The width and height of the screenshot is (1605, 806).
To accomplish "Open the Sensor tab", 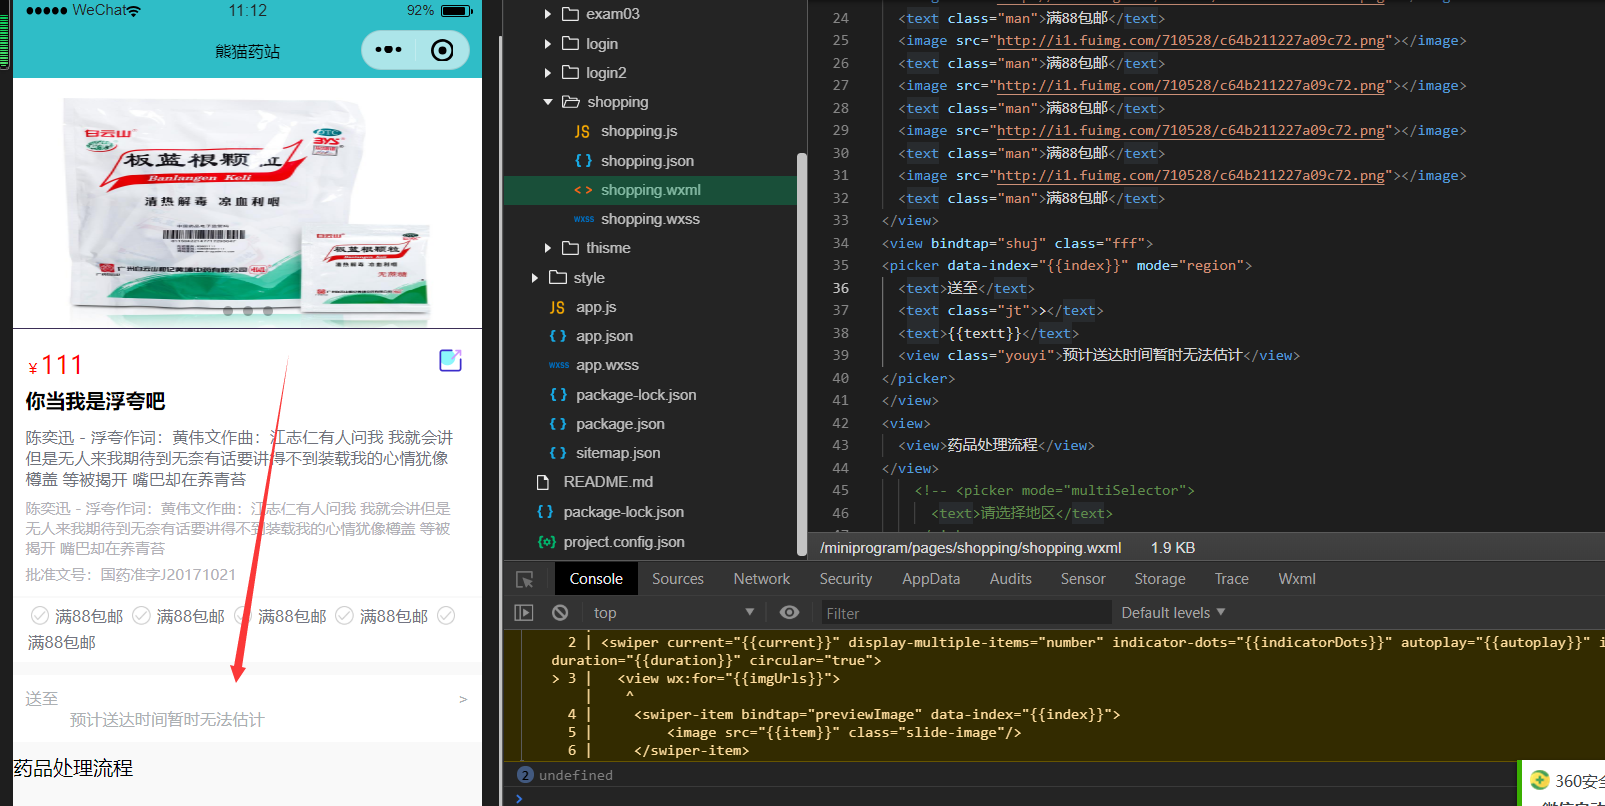I will pyautogui.click(x=1083, y=579).
